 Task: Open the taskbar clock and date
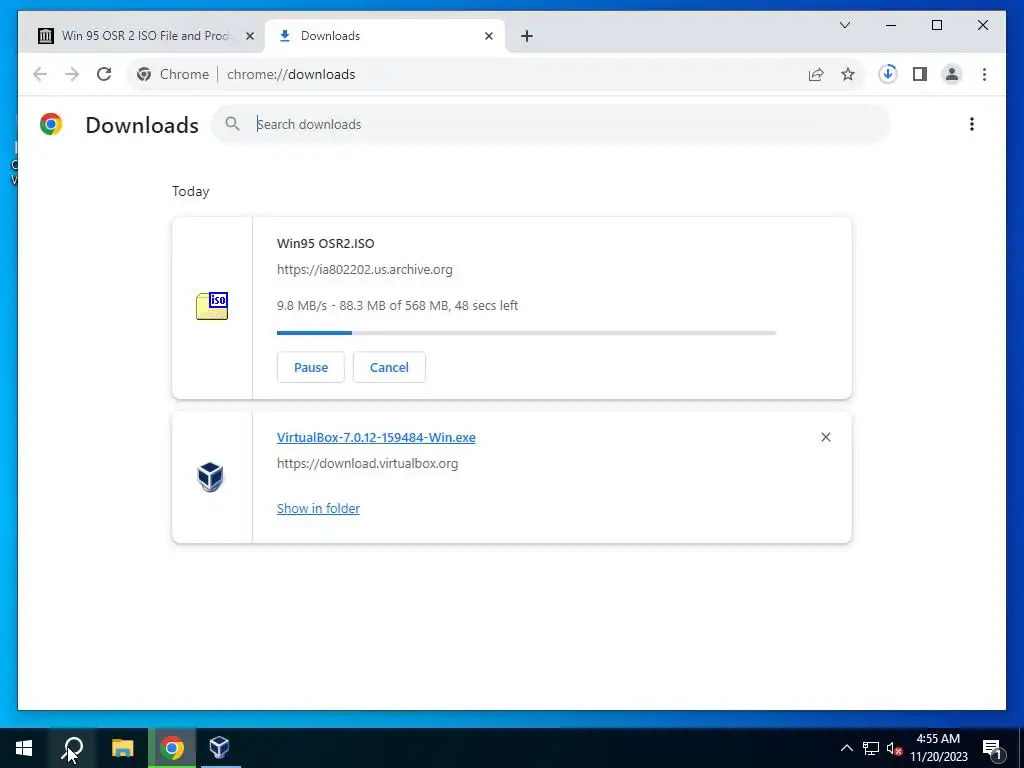pyautogui.click(x=938, y=748)
